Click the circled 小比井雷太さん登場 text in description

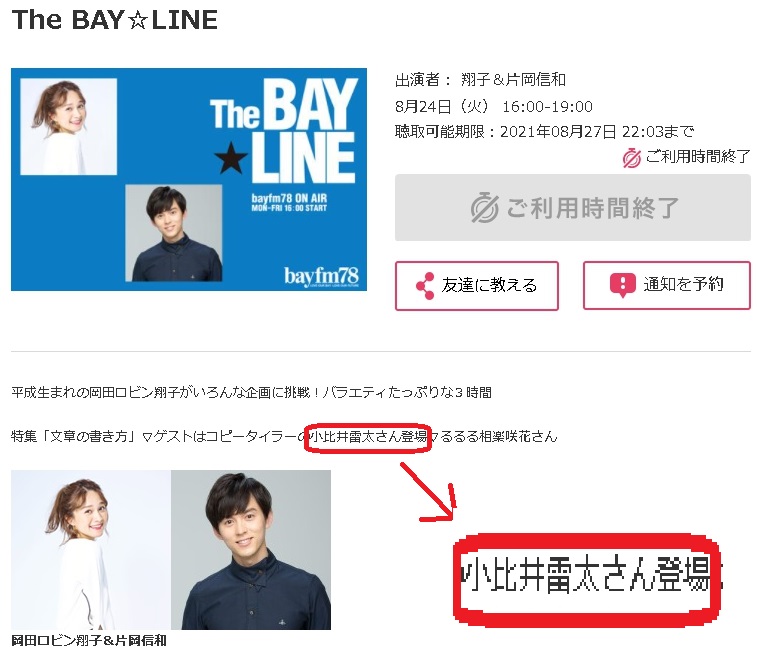coord(367,437)
